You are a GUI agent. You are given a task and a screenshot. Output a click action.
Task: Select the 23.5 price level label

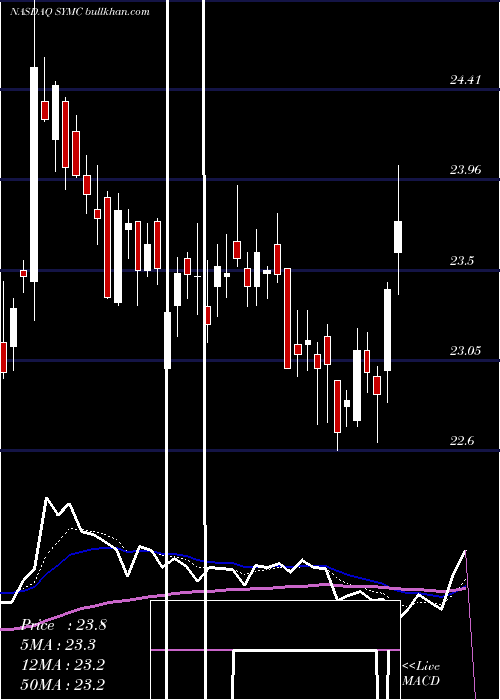tap(462, 261)
